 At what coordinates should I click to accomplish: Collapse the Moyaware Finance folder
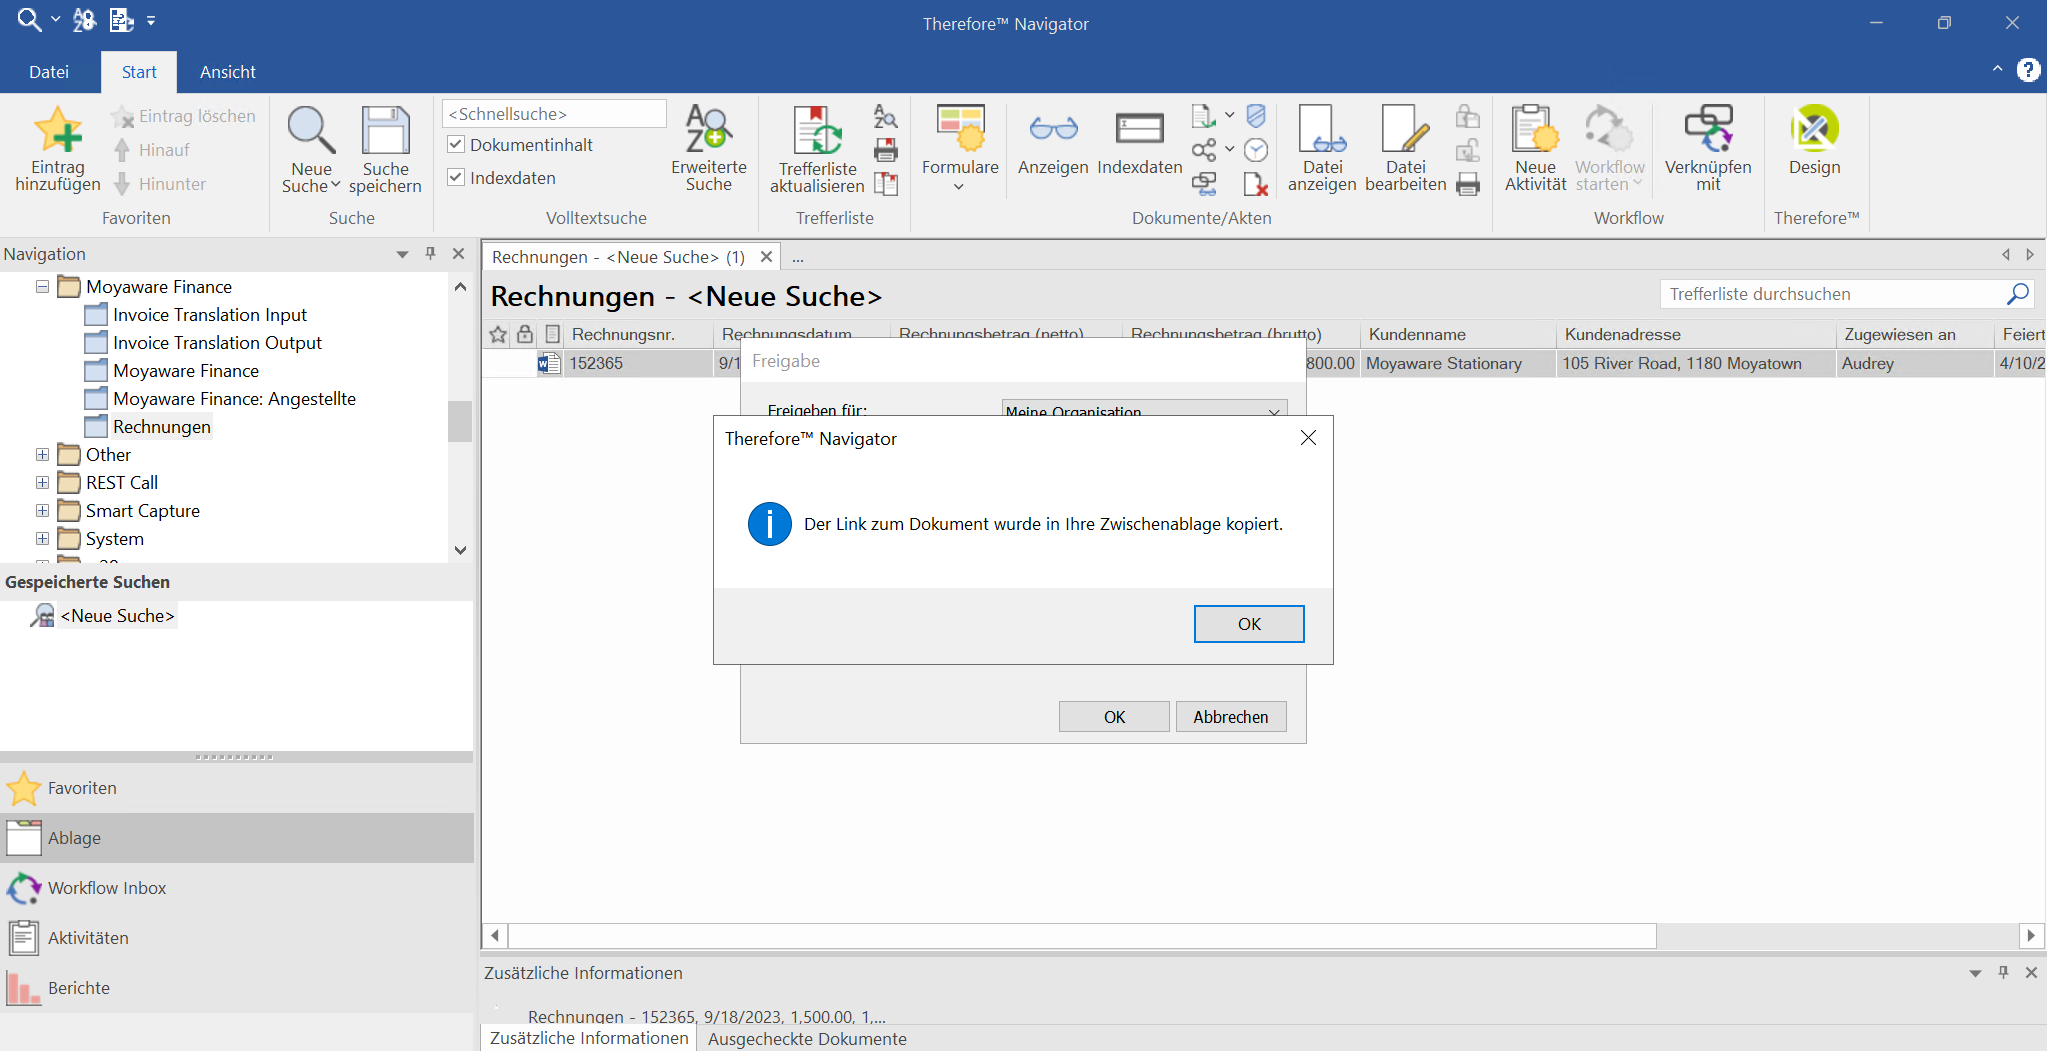42,287
